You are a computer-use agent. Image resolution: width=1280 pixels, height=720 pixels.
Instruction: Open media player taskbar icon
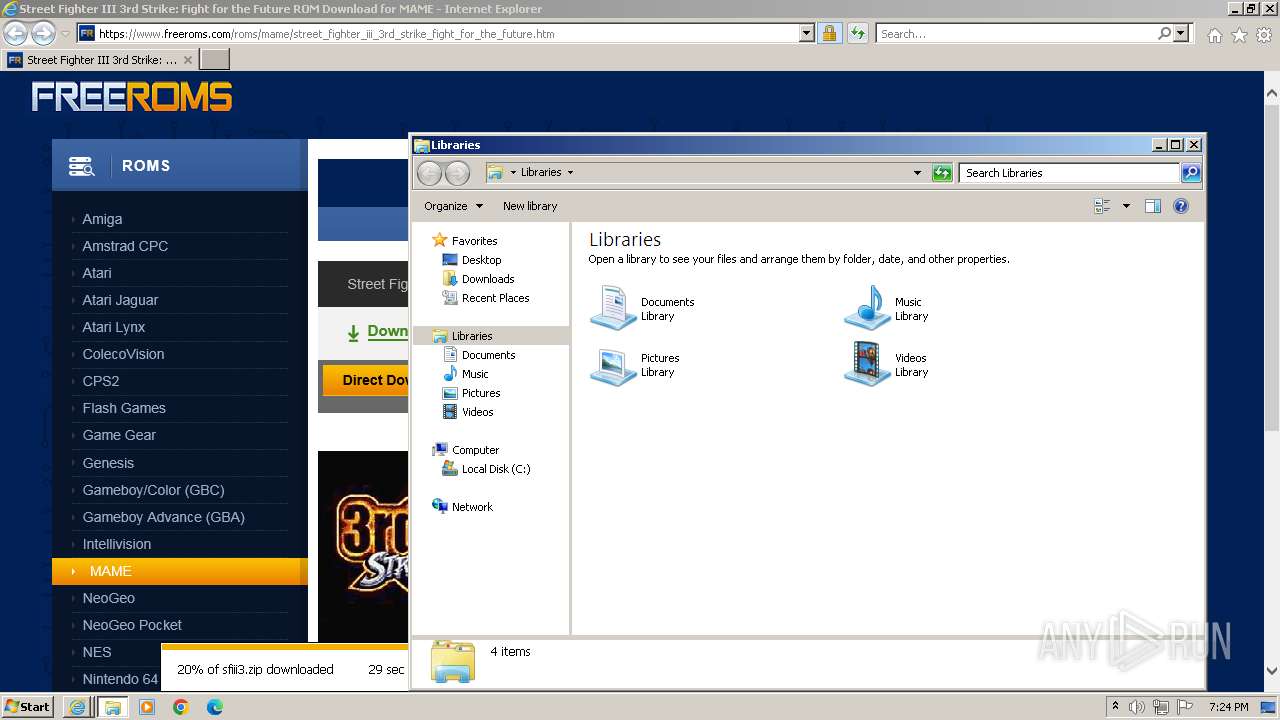147,707
